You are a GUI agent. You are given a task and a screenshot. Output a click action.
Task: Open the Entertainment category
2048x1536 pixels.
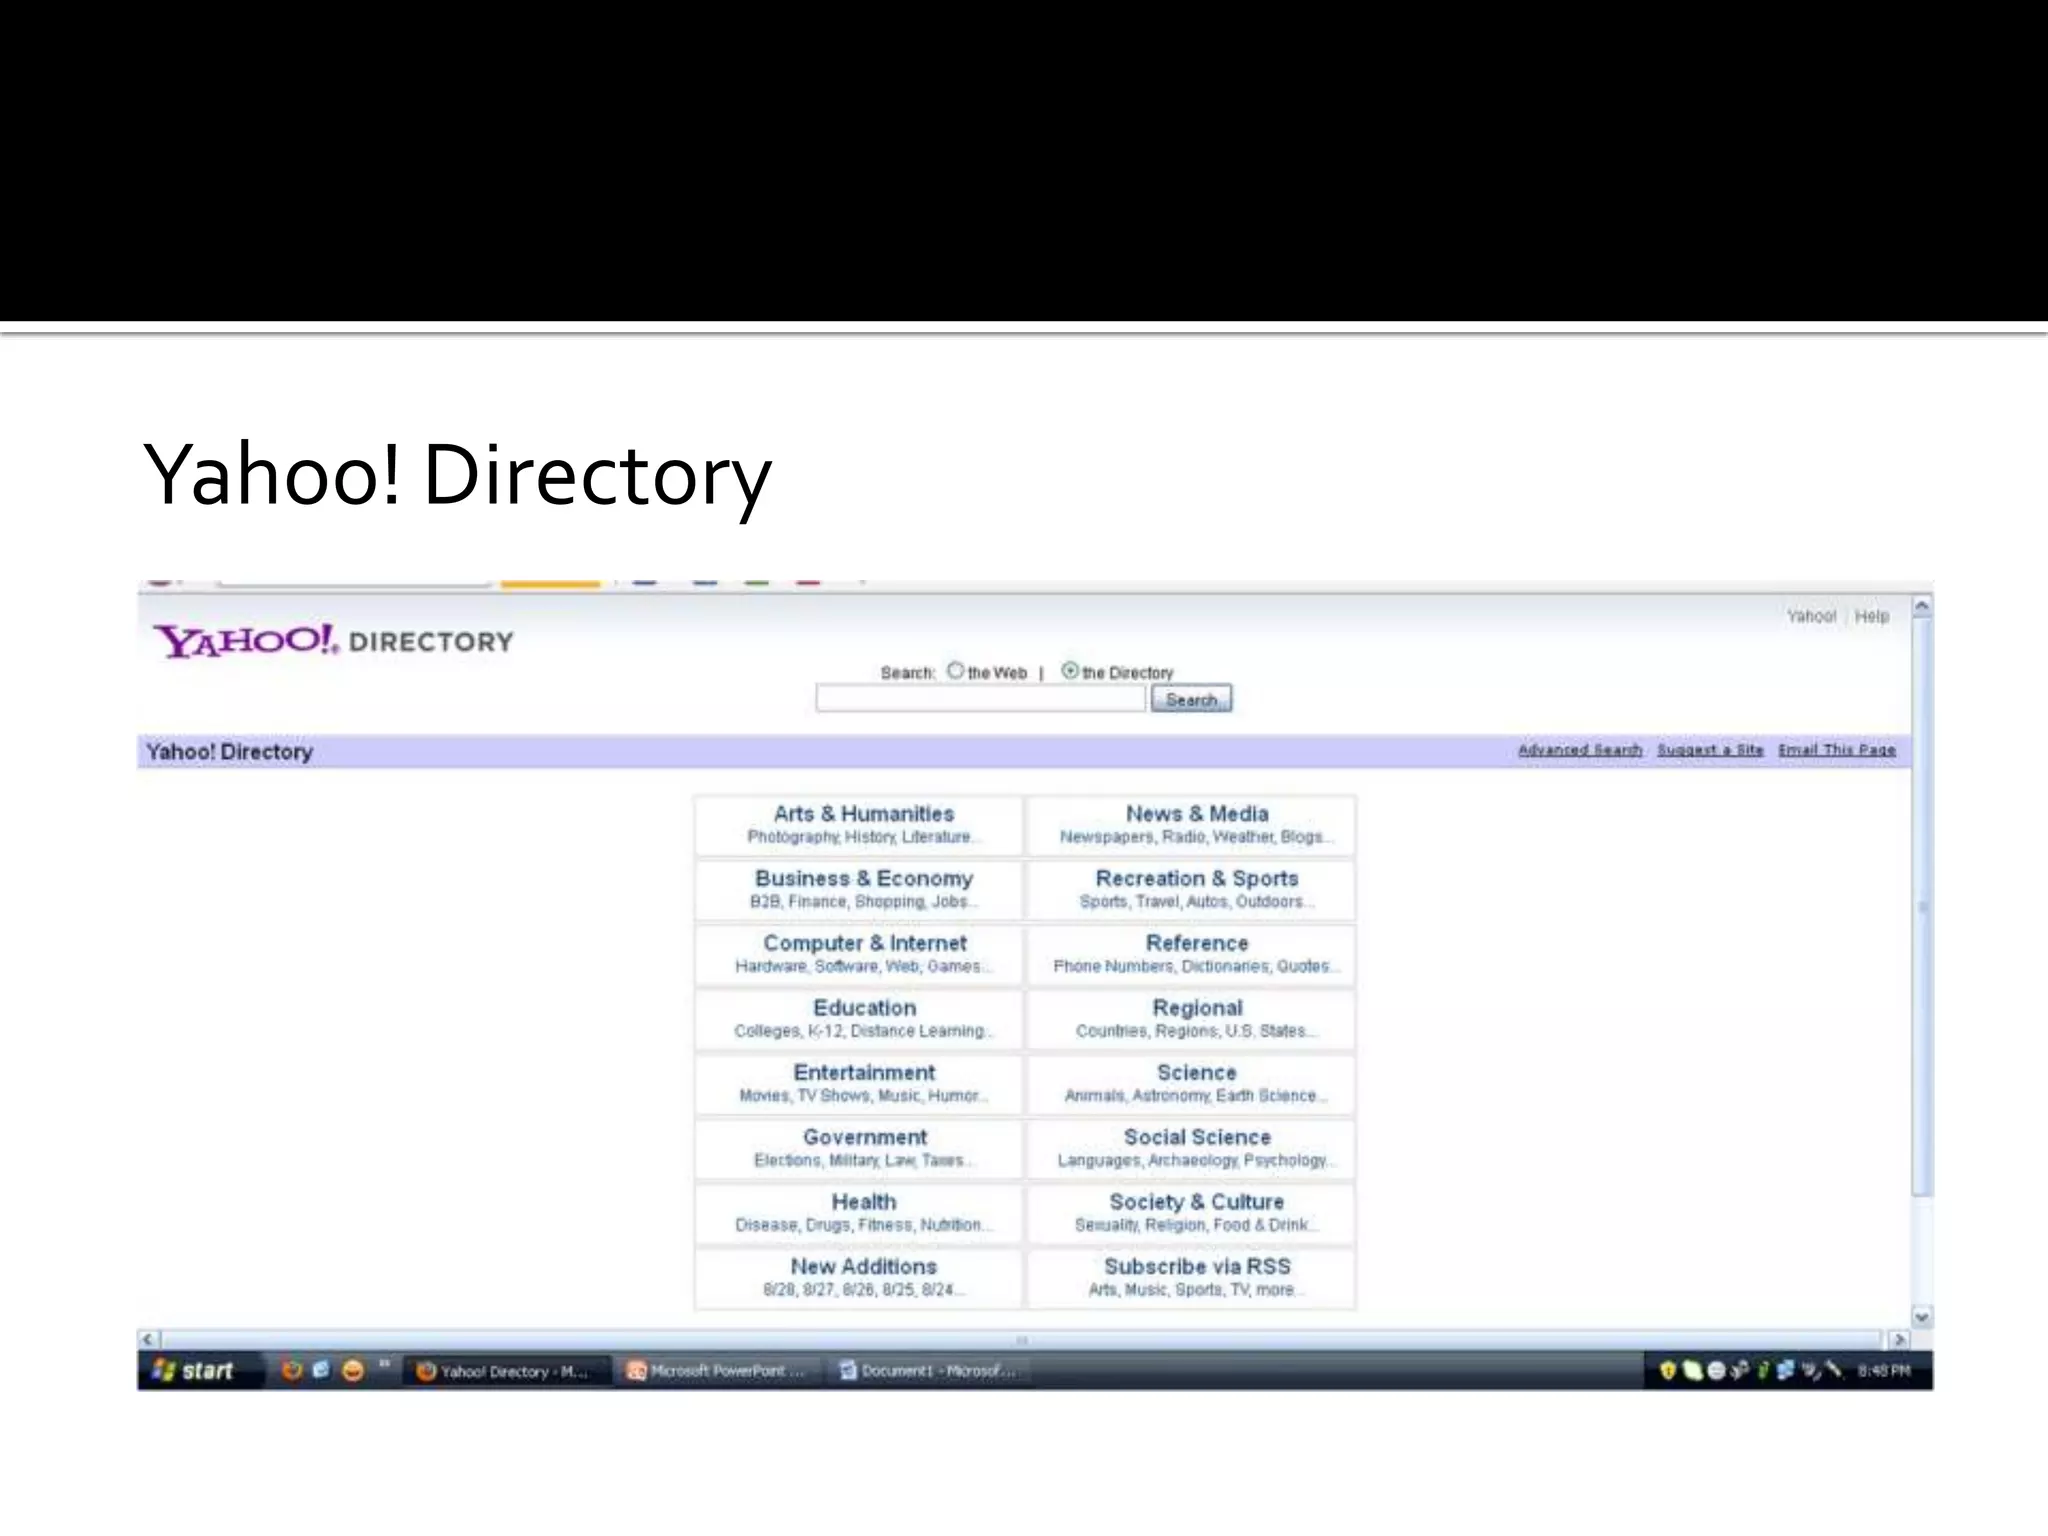point(864,1072)
